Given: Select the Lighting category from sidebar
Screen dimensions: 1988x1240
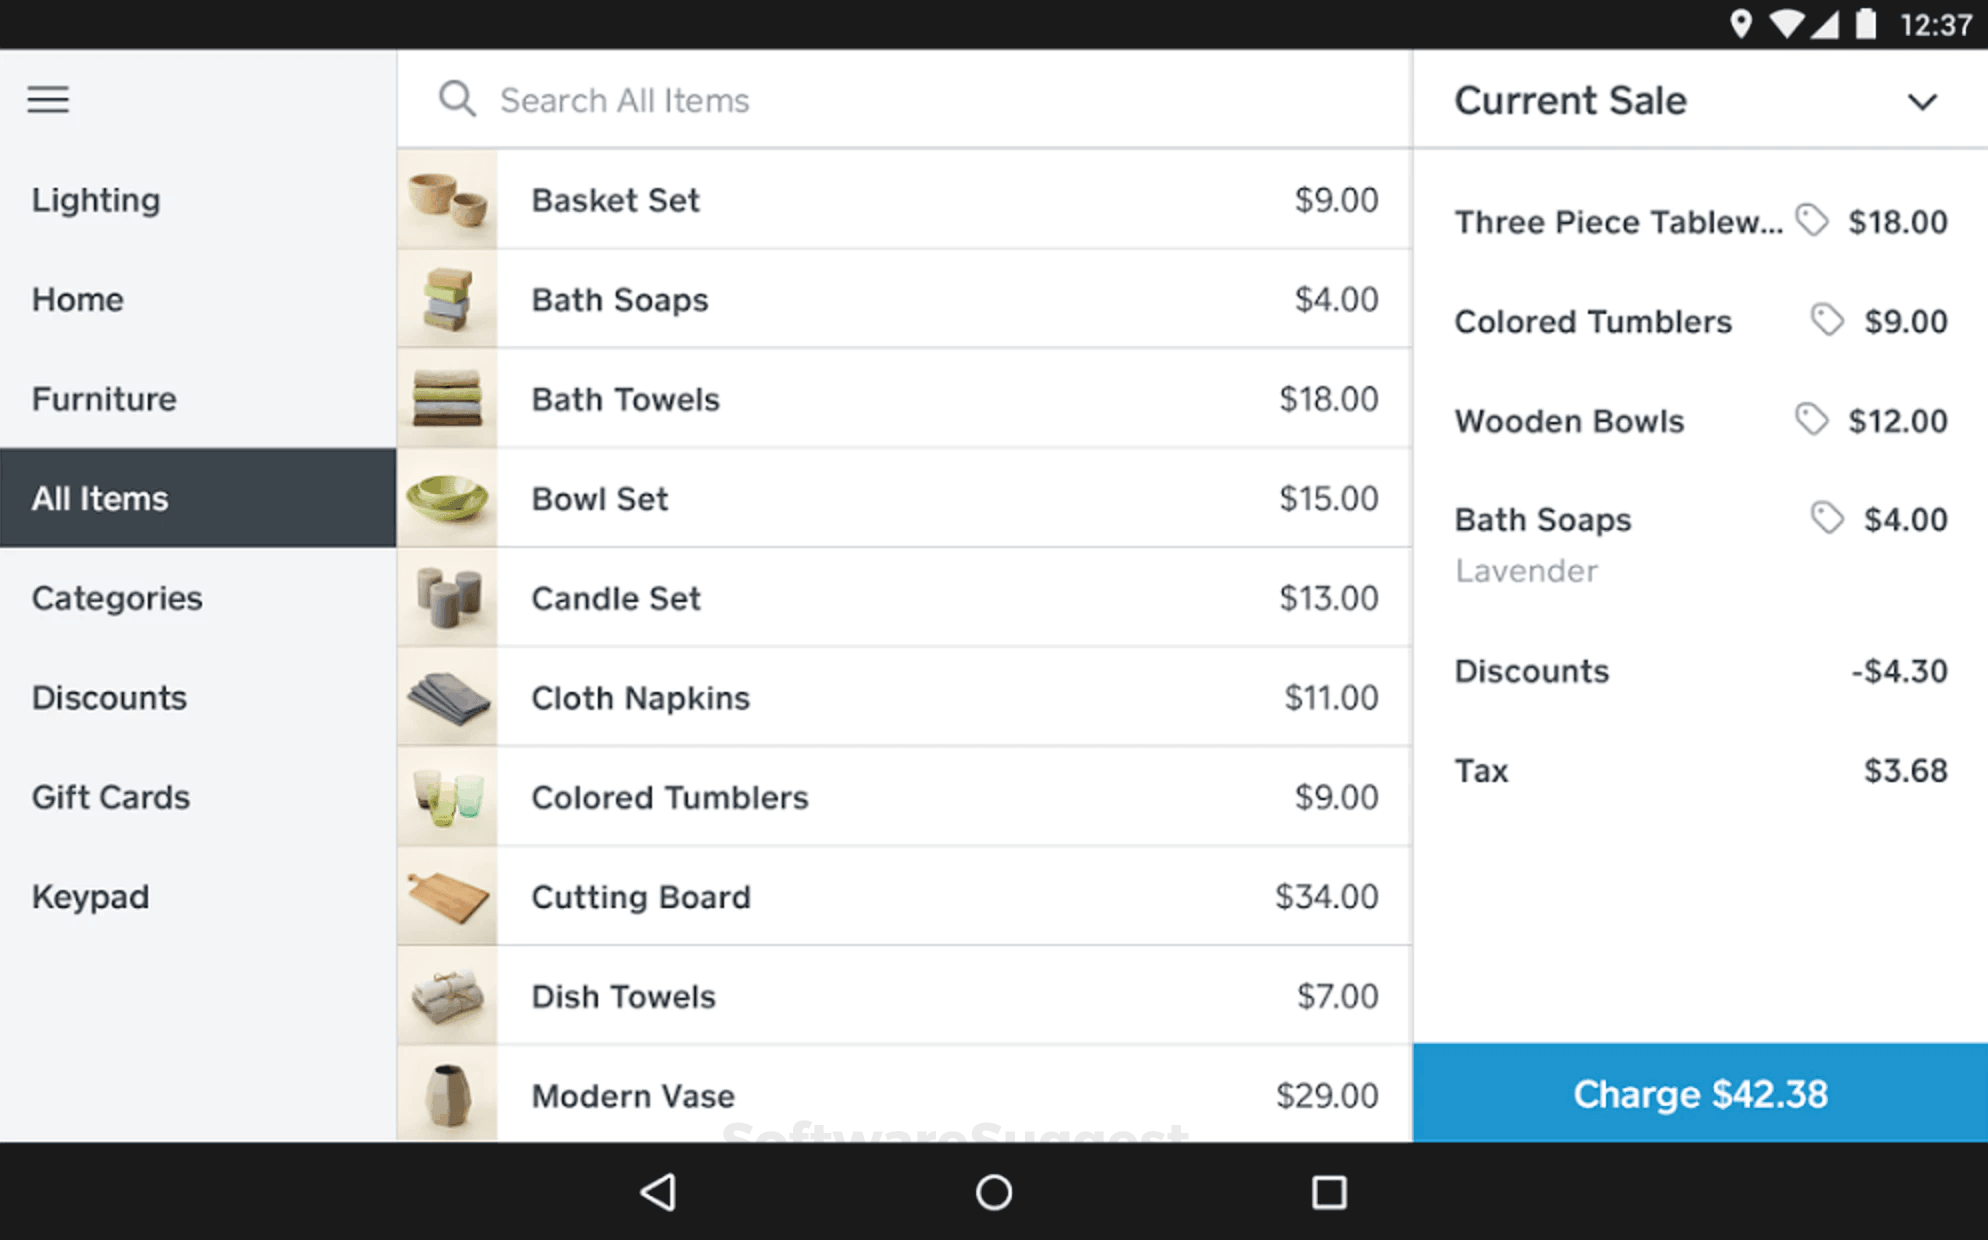Looking at the screenshot, I should [x=96, y=200].
